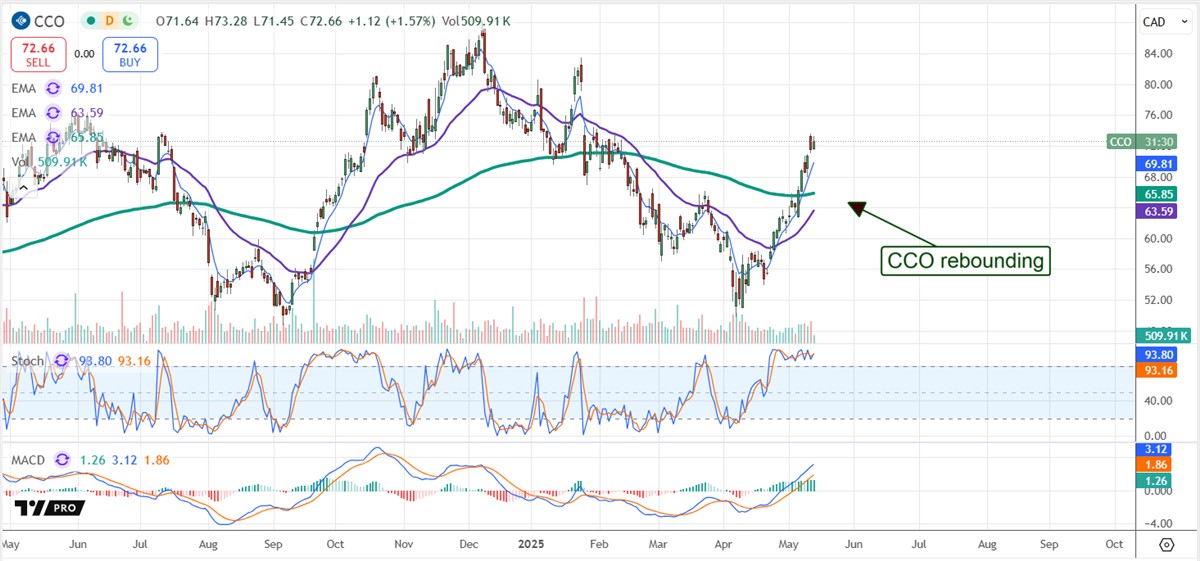Click the Stoch indicator refresh icon

(61, 361)
